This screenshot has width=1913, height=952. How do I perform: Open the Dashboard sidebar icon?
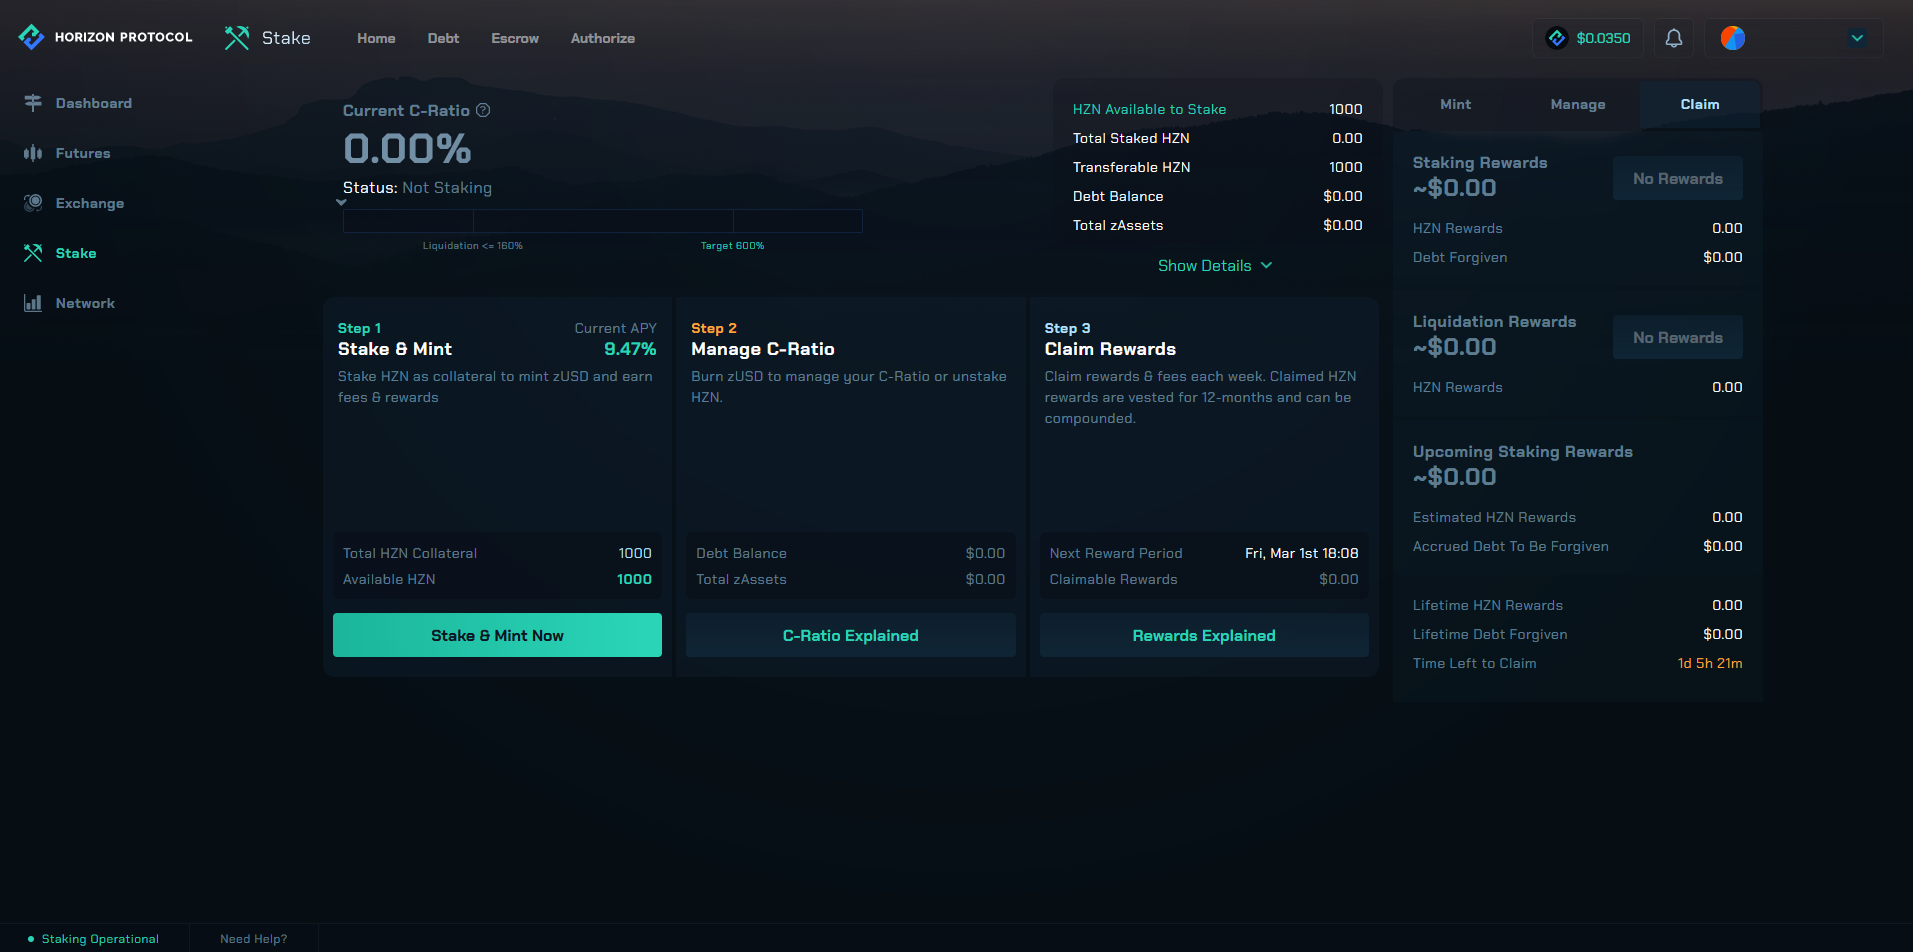point(33,103)
